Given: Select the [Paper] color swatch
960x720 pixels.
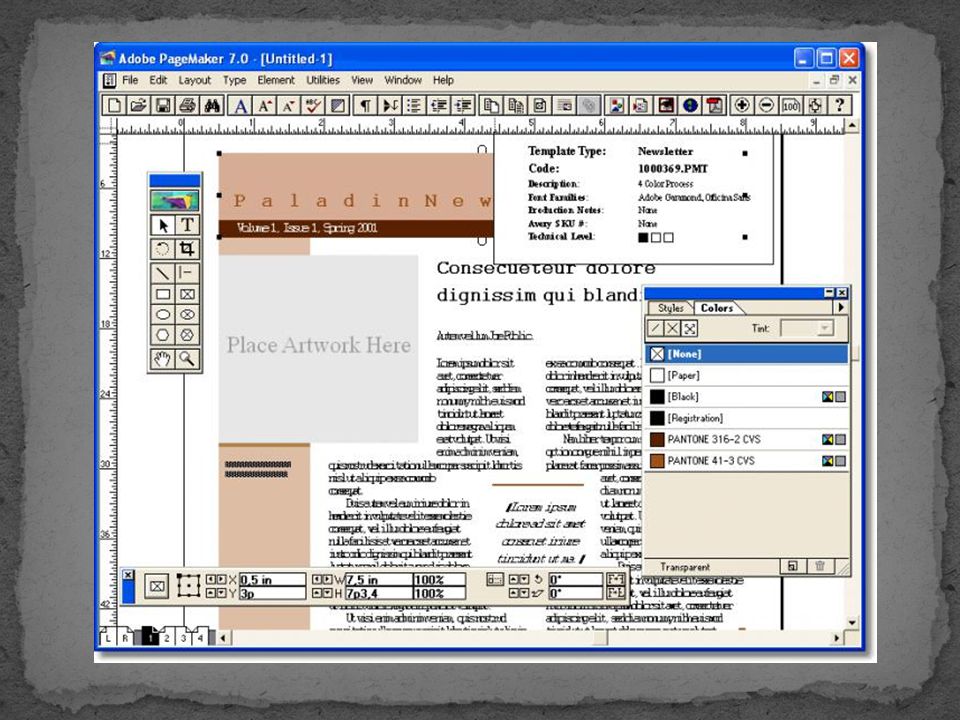Looking at the screenshot, I should [747, 375].
